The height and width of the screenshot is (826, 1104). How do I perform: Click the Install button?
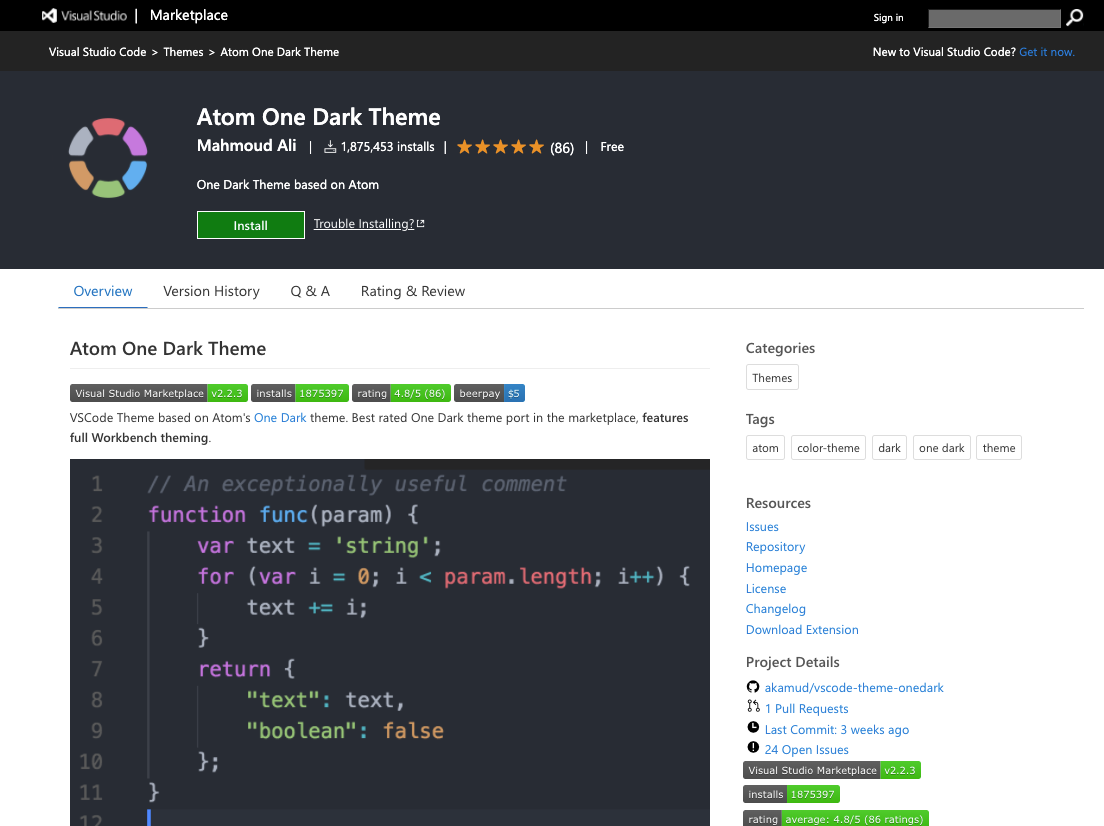tap(250, 225)
